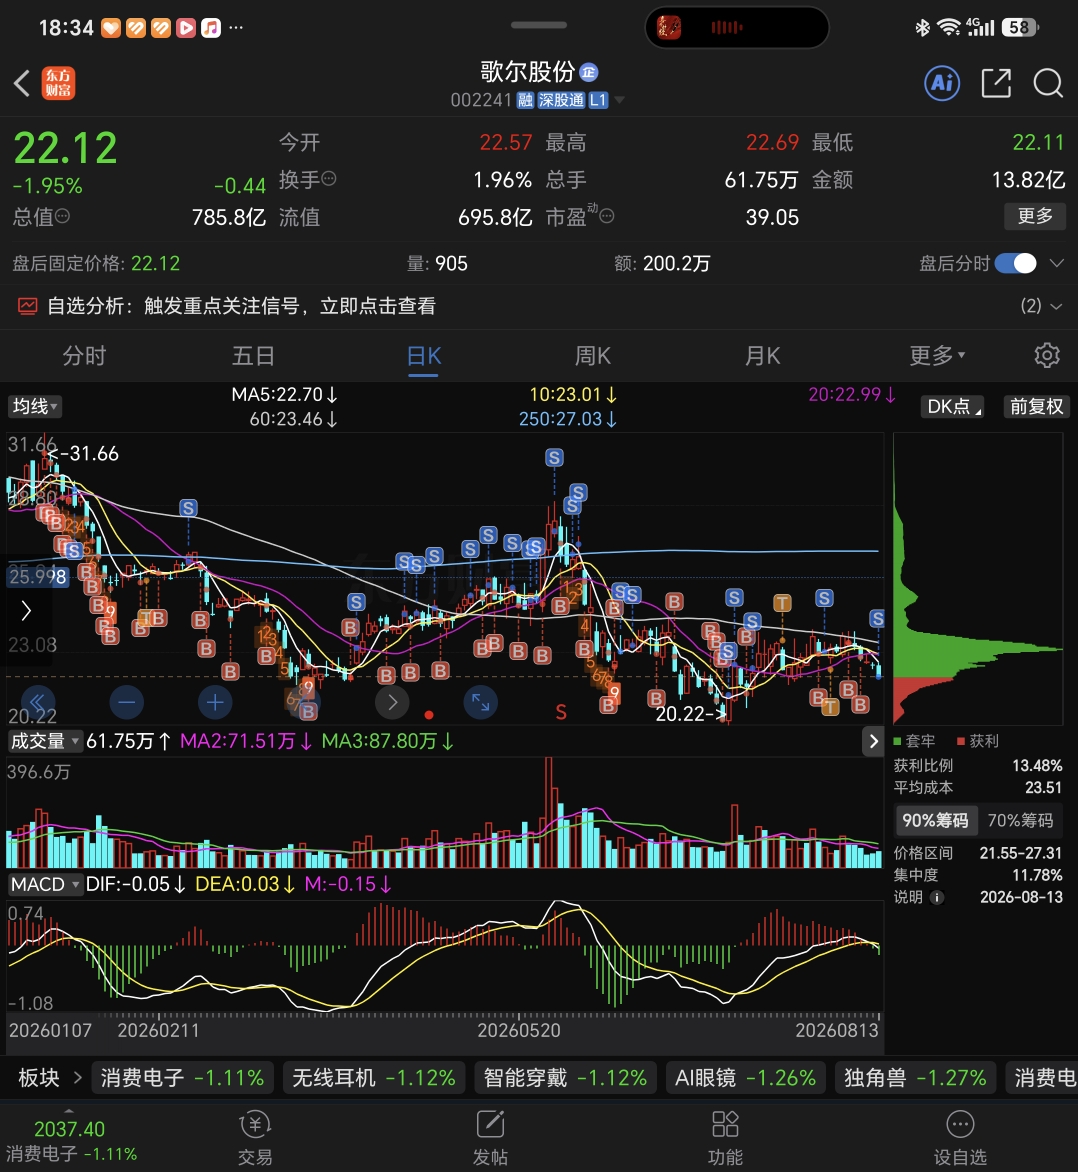Tap the 更多 quote details button
The image size is (1078, 1172).
pos(1035,216)
